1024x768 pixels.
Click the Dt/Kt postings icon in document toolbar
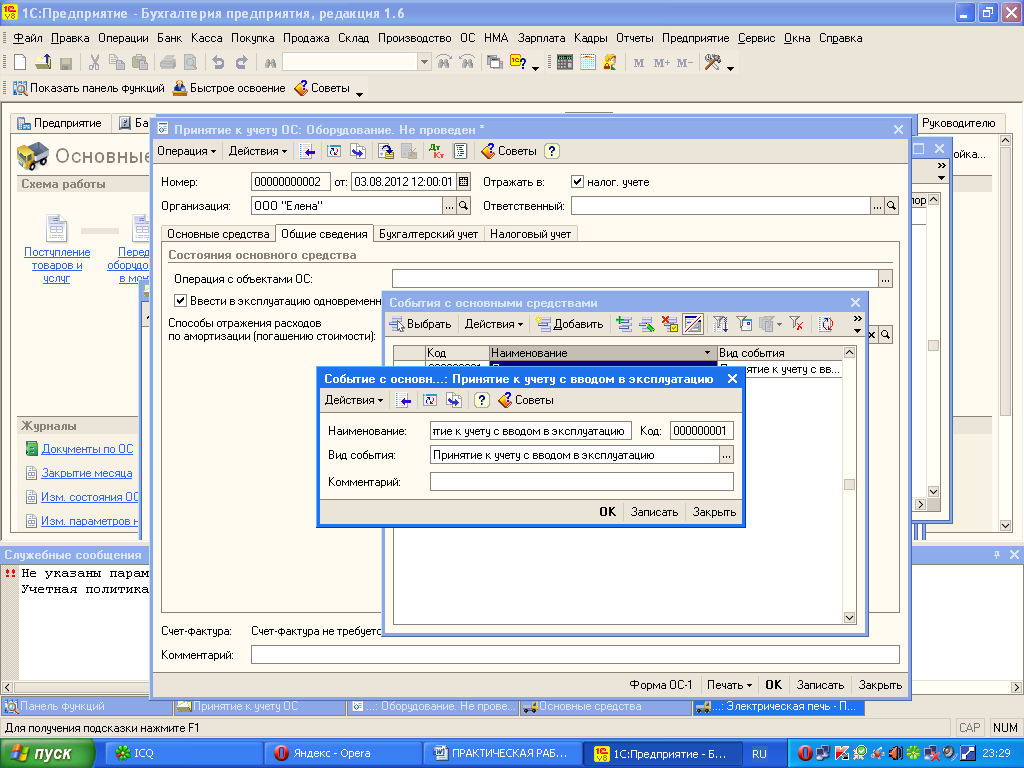pyautogui.click(x=436, y=152)
